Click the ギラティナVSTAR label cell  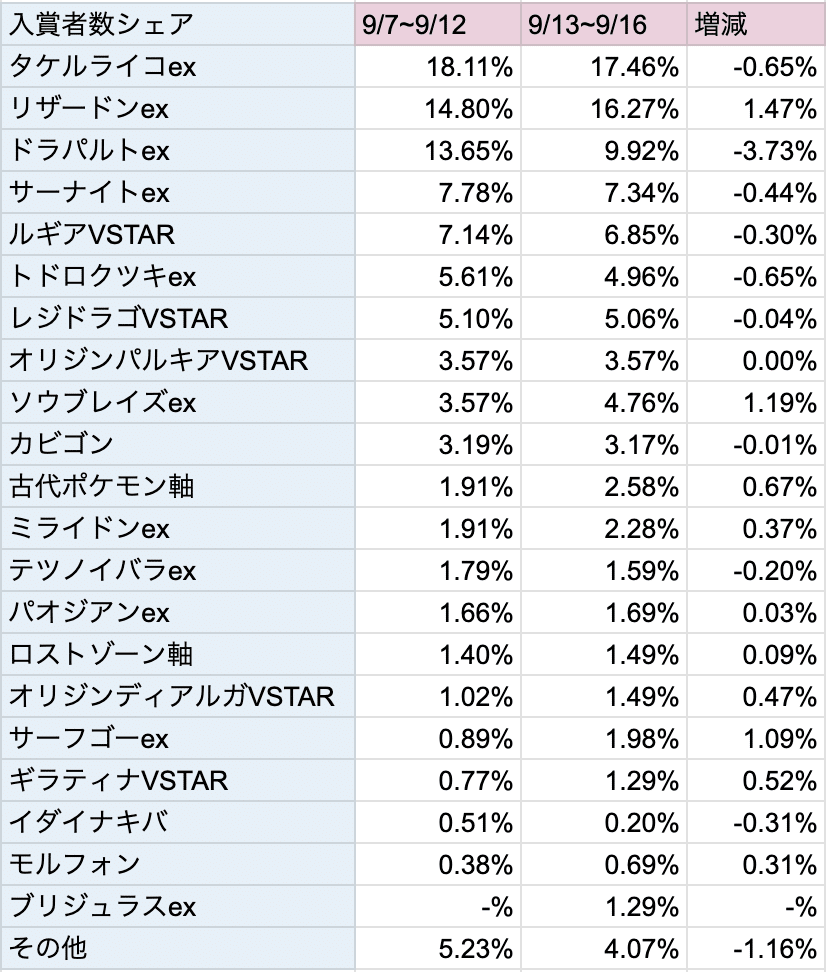[178, 780]
